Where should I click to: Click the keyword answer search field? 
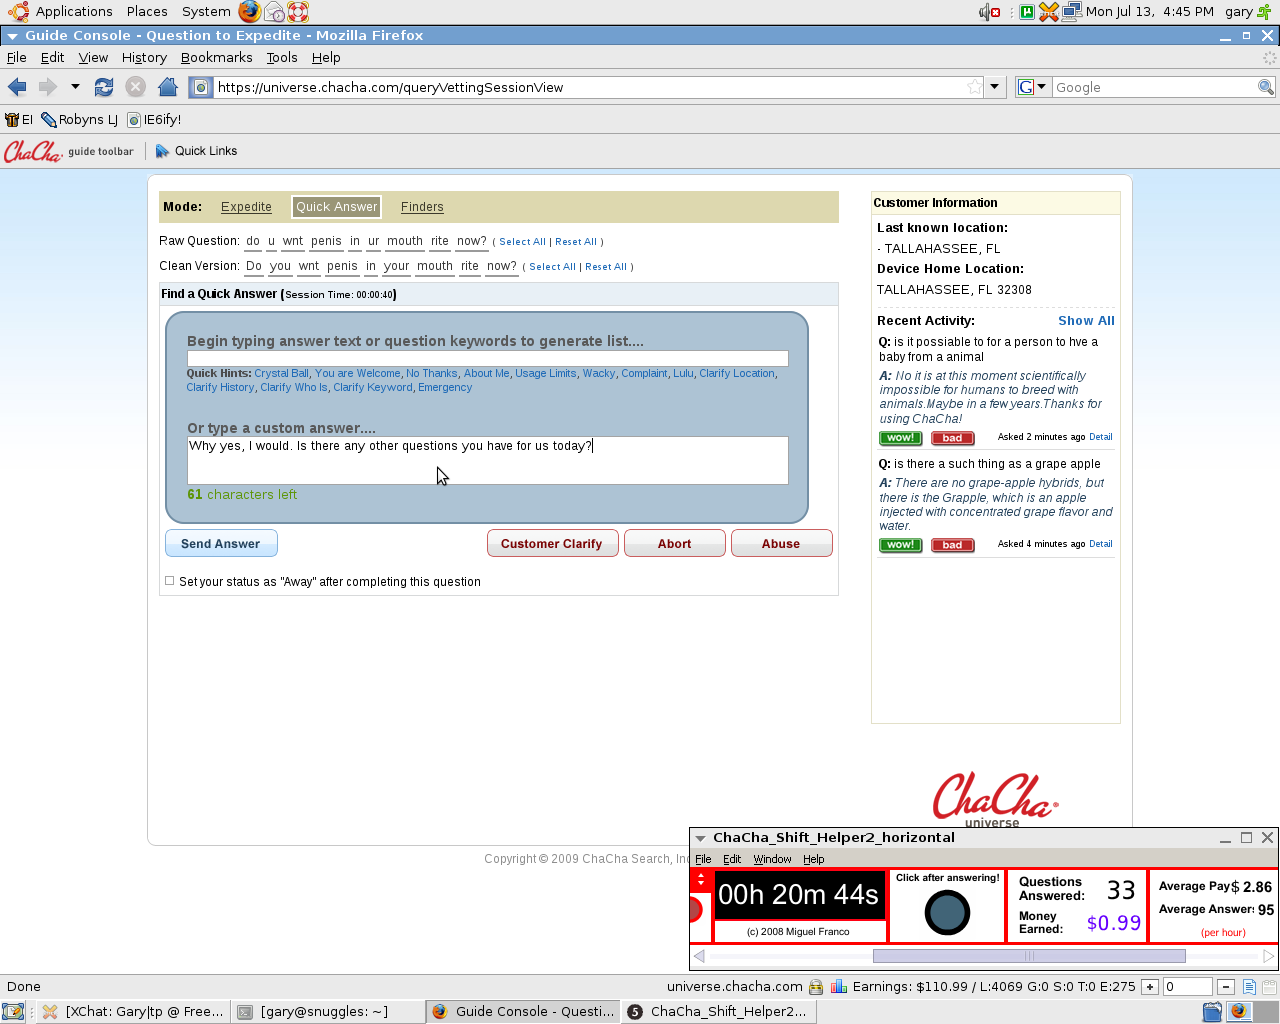click(x=488, y=358)
